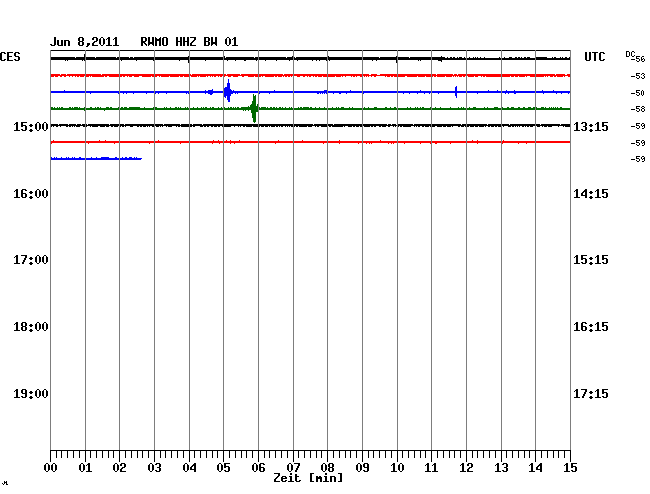Click the '-50' DC offset value
The width and height of the screenshot is (650, 494).
pyautogui.click(x=638, y=93)
